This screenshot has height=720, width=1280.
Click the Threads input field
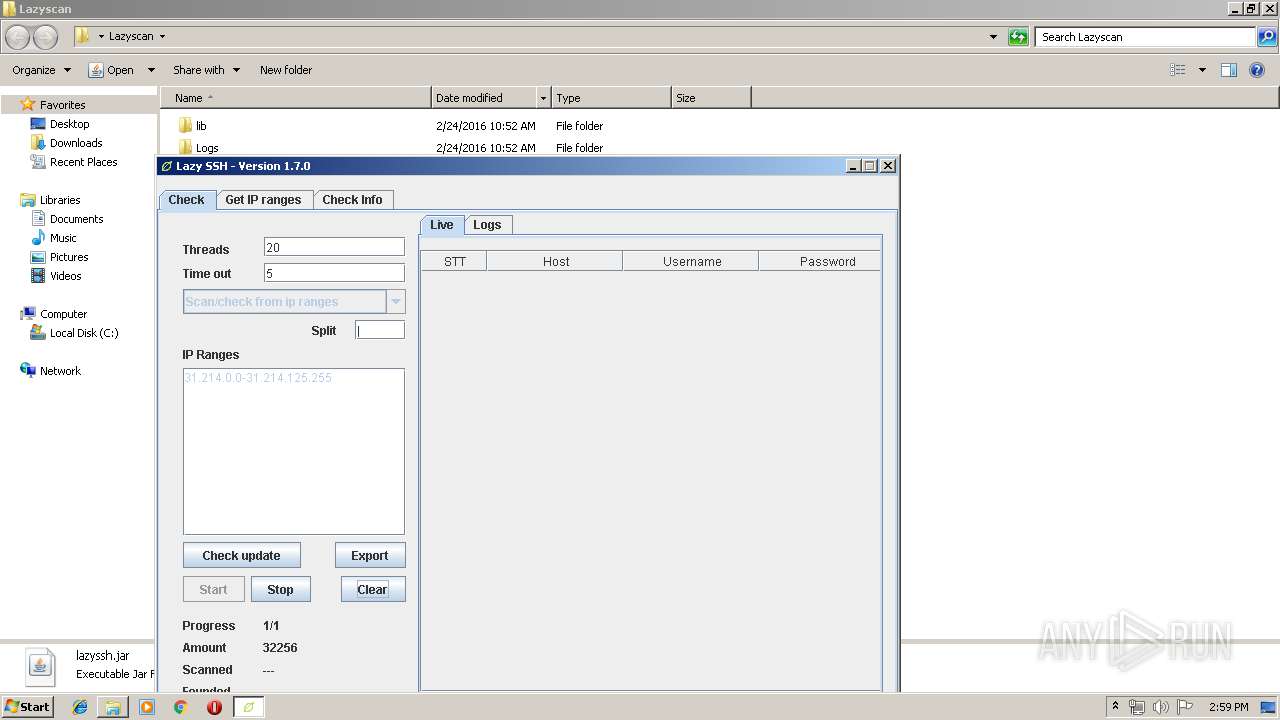(334, 247)
